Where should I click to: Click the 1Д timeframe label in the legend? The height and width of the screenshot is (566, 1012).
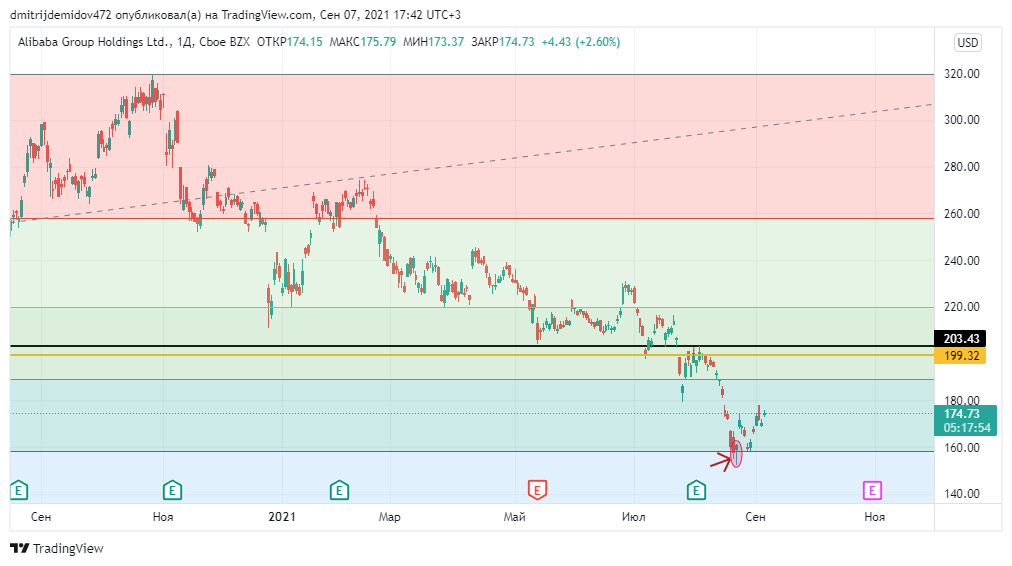(185, 42)
